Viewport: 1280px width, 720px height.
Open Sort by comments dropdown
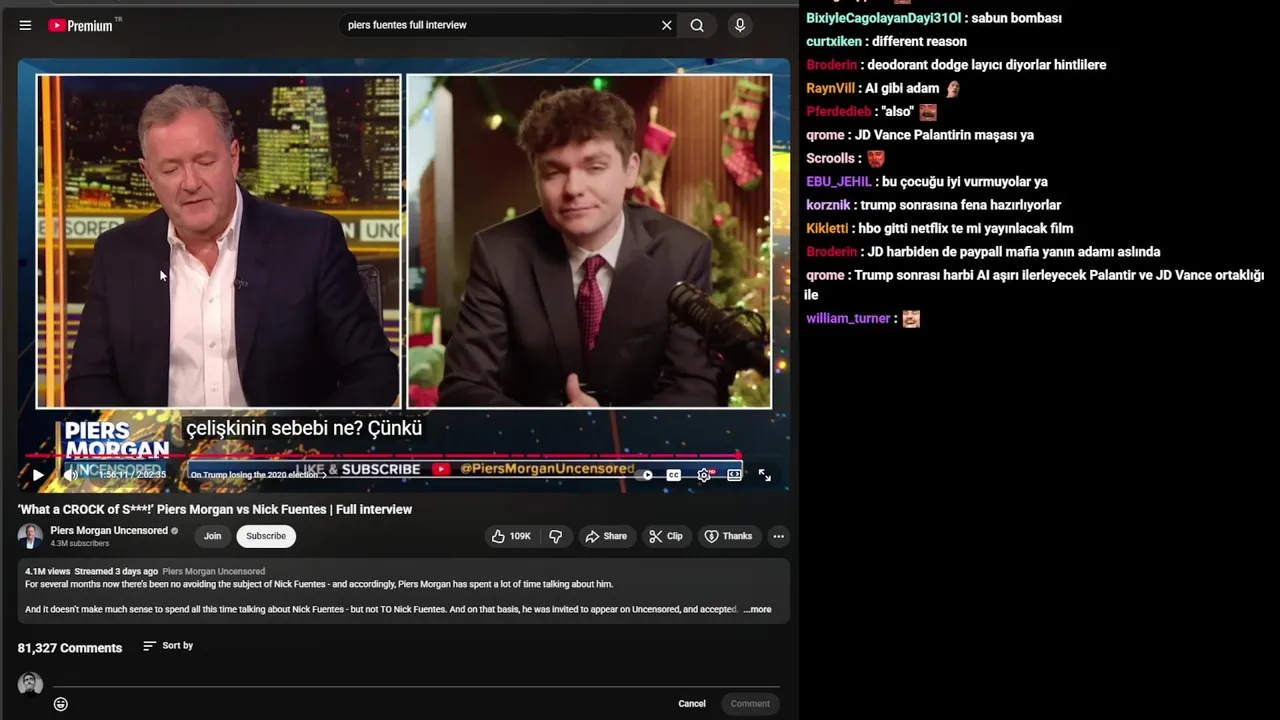[168, 646]
